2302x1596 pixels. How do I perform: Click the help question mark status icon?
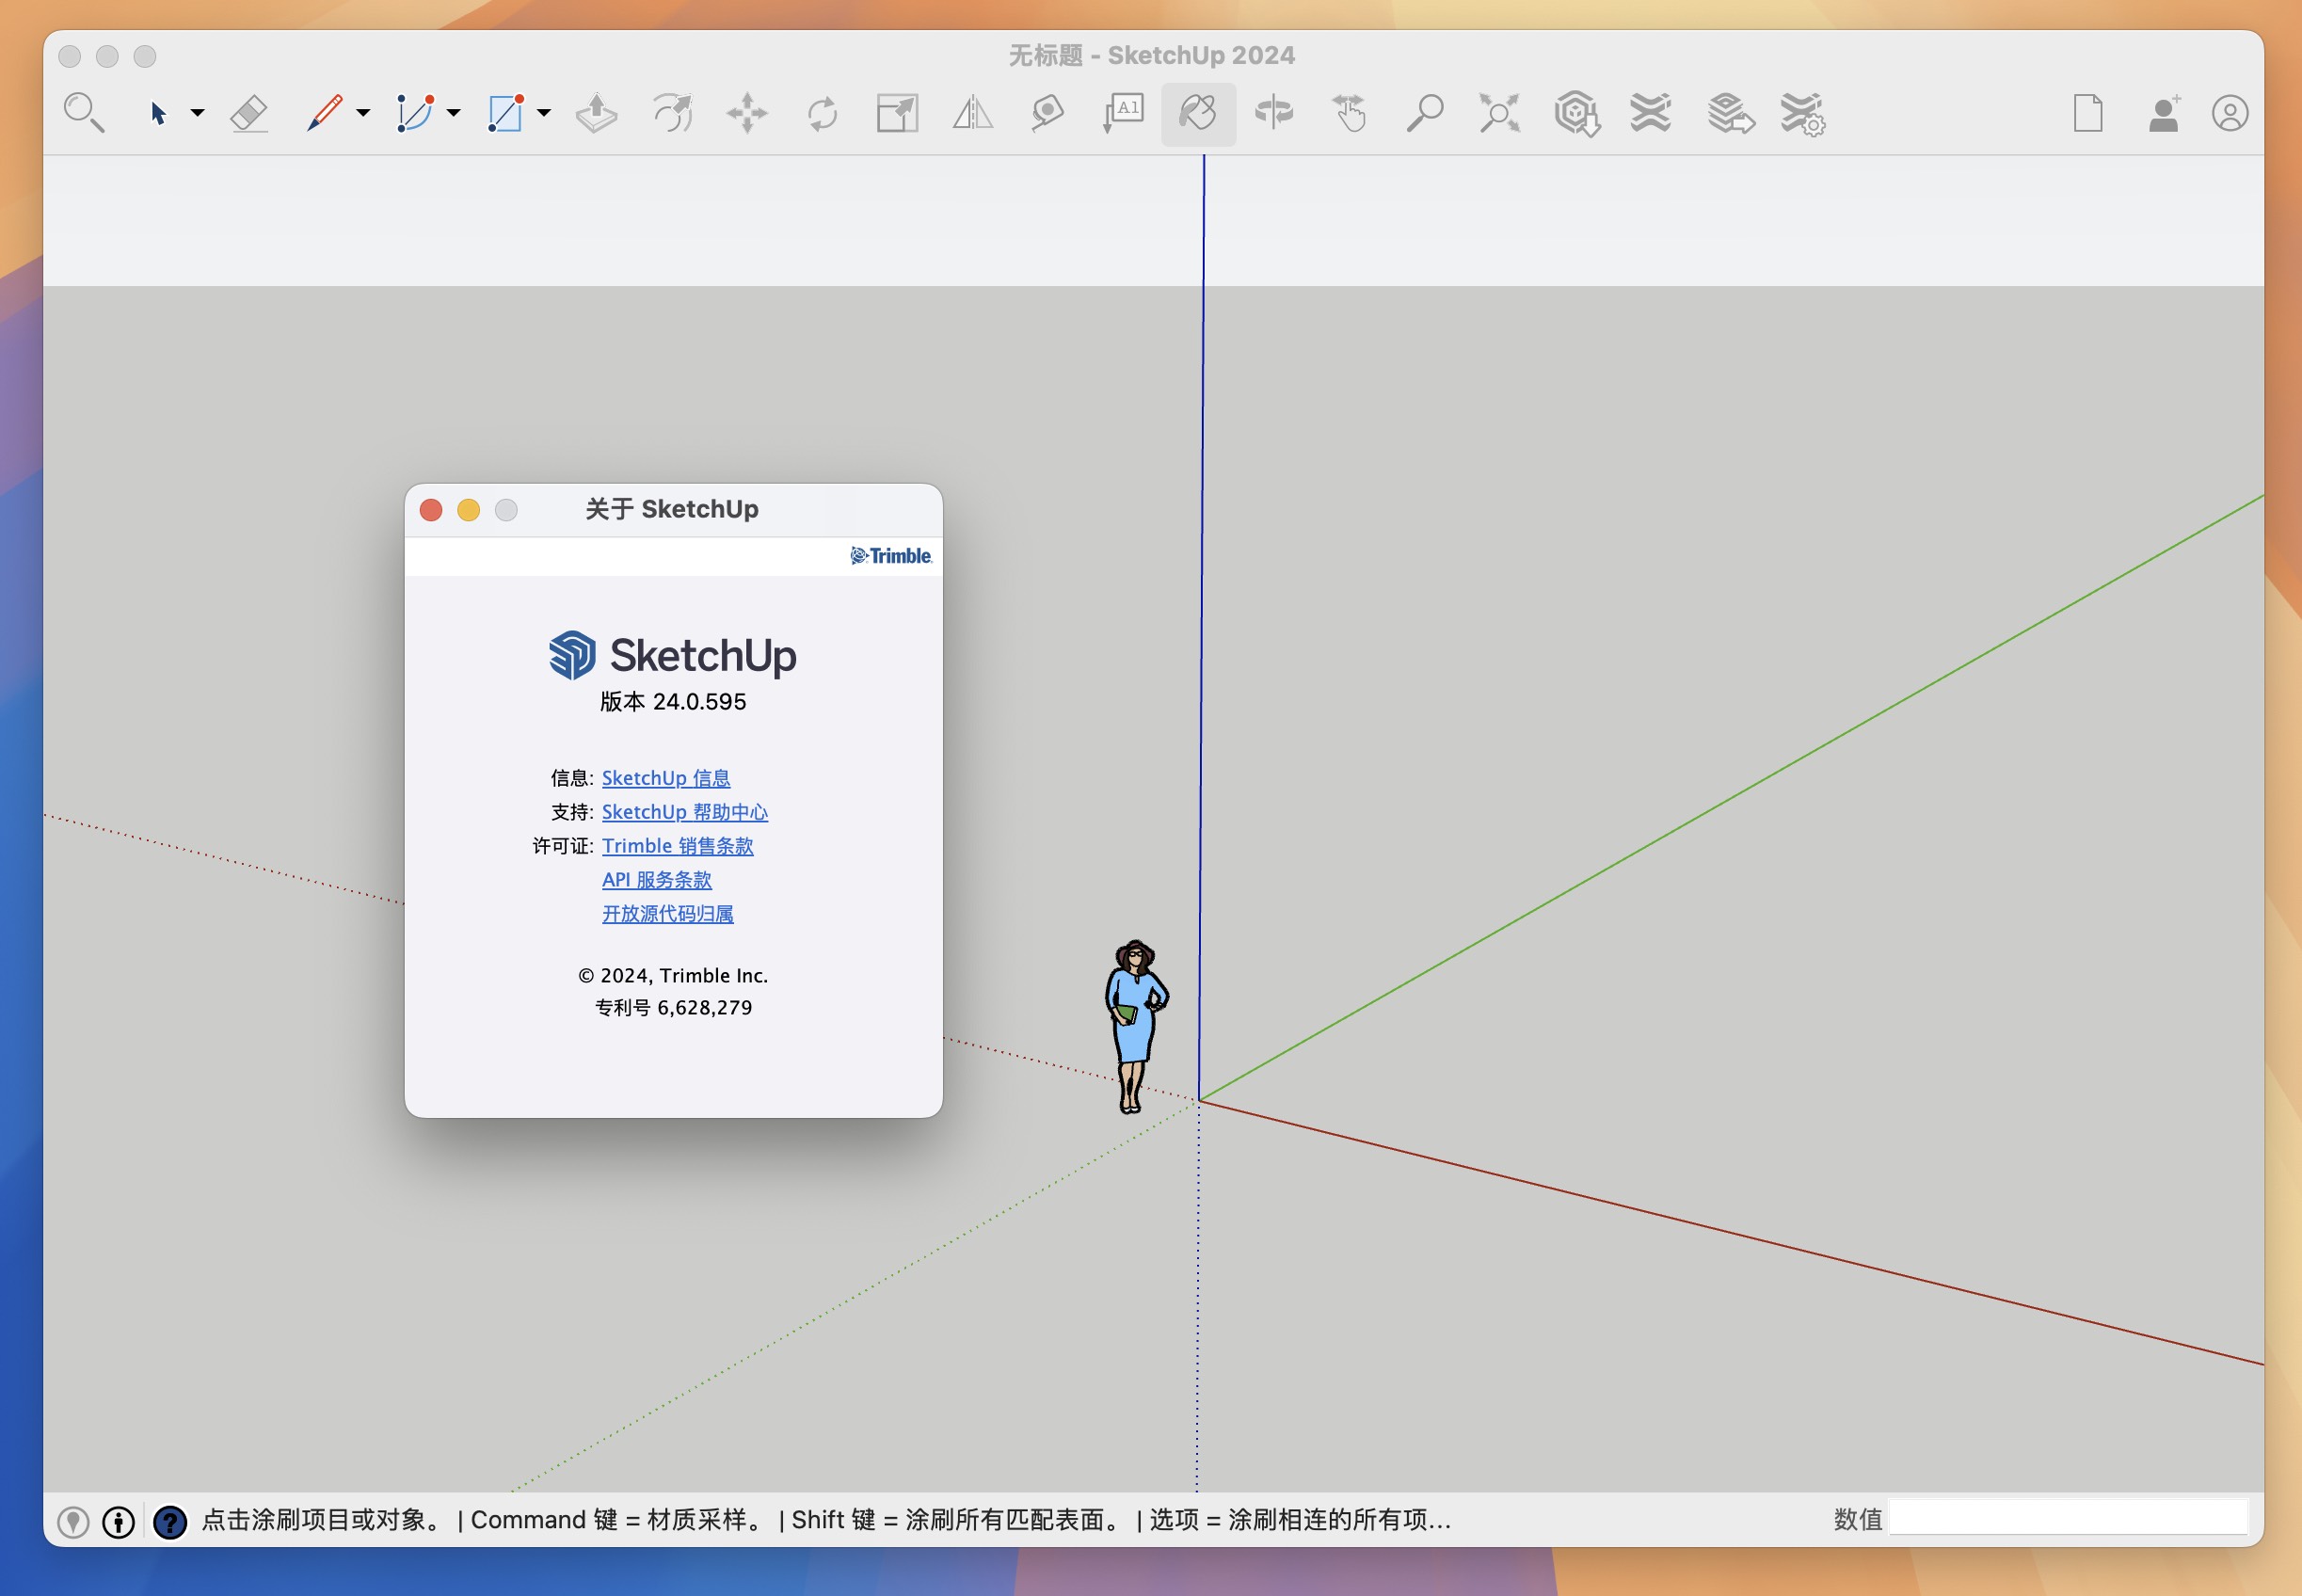coord(169,1522)
